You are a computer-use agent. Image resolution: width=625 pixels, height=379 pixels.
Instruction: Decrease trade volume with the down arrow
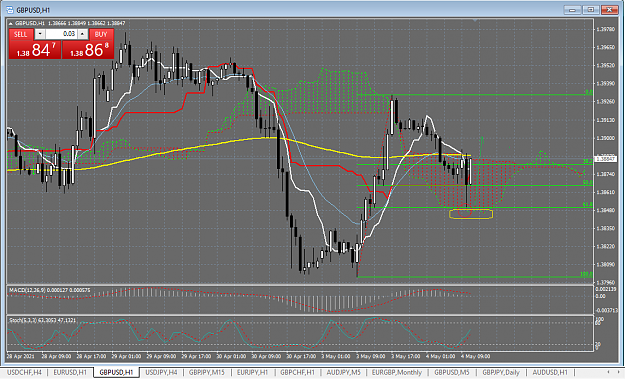pos(40,34)
